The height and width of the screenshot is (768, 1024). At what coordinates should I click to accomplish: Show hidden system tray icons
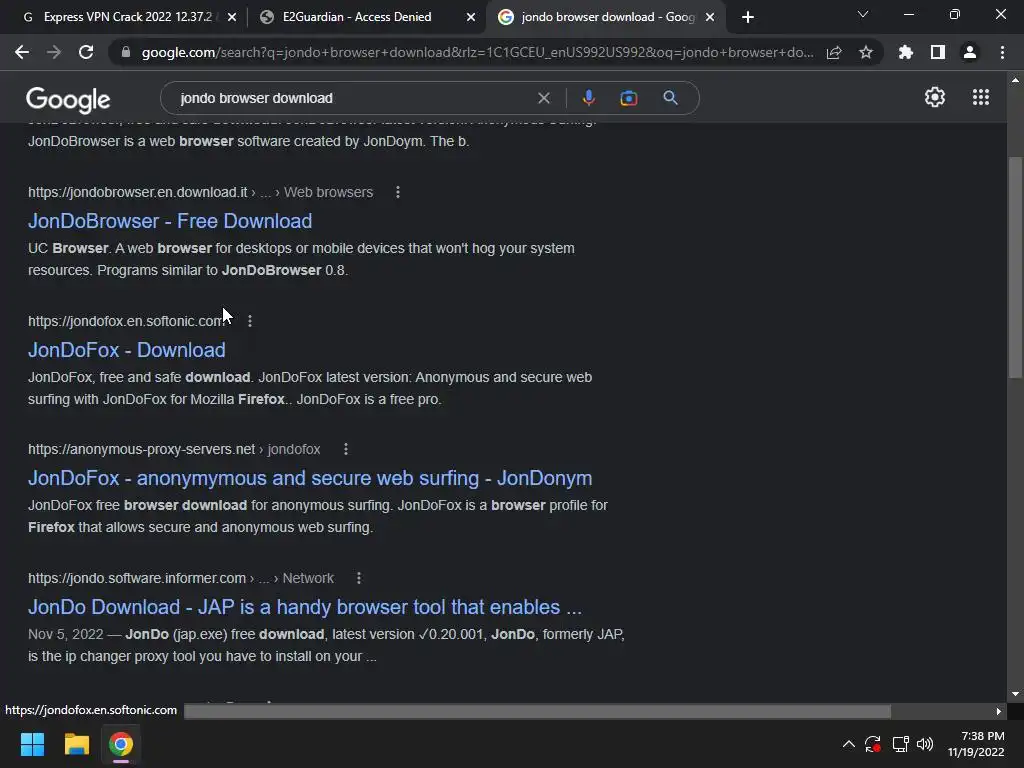848,744
